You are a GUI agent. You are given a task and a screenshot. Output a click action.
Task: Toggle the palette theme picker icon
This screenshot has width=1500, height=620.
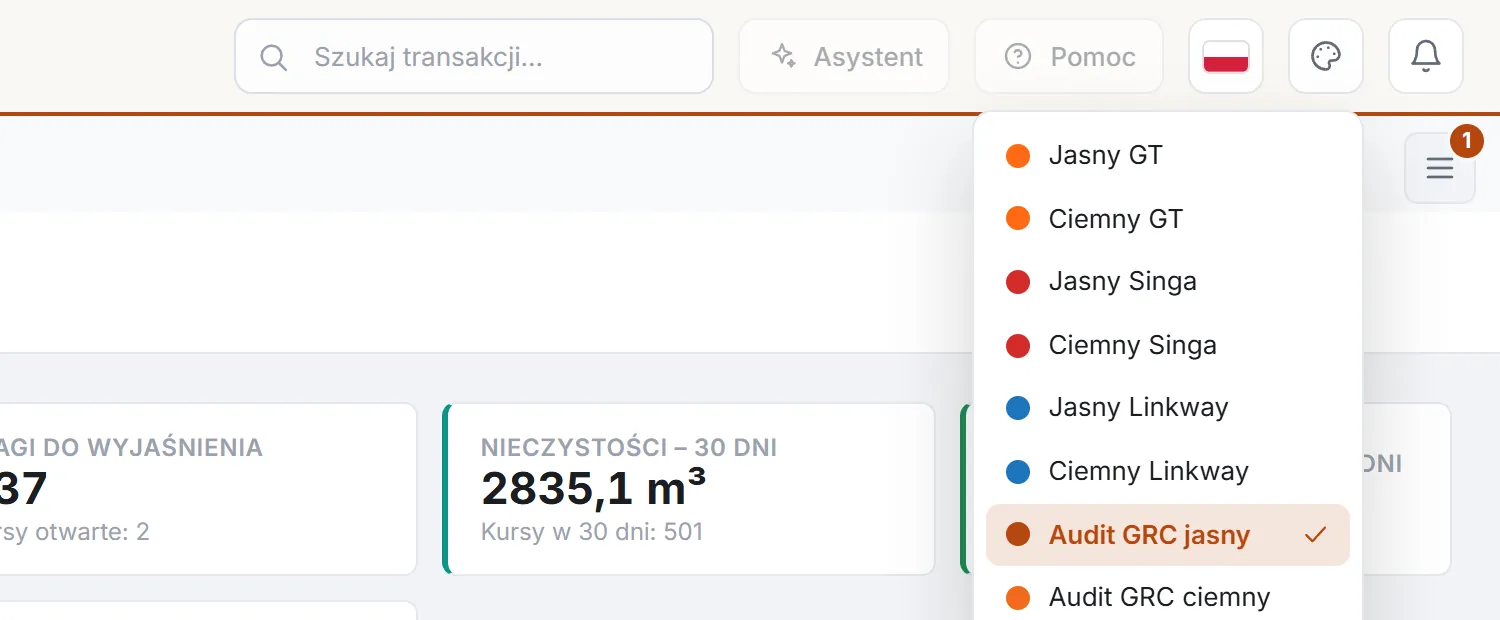1326,57
